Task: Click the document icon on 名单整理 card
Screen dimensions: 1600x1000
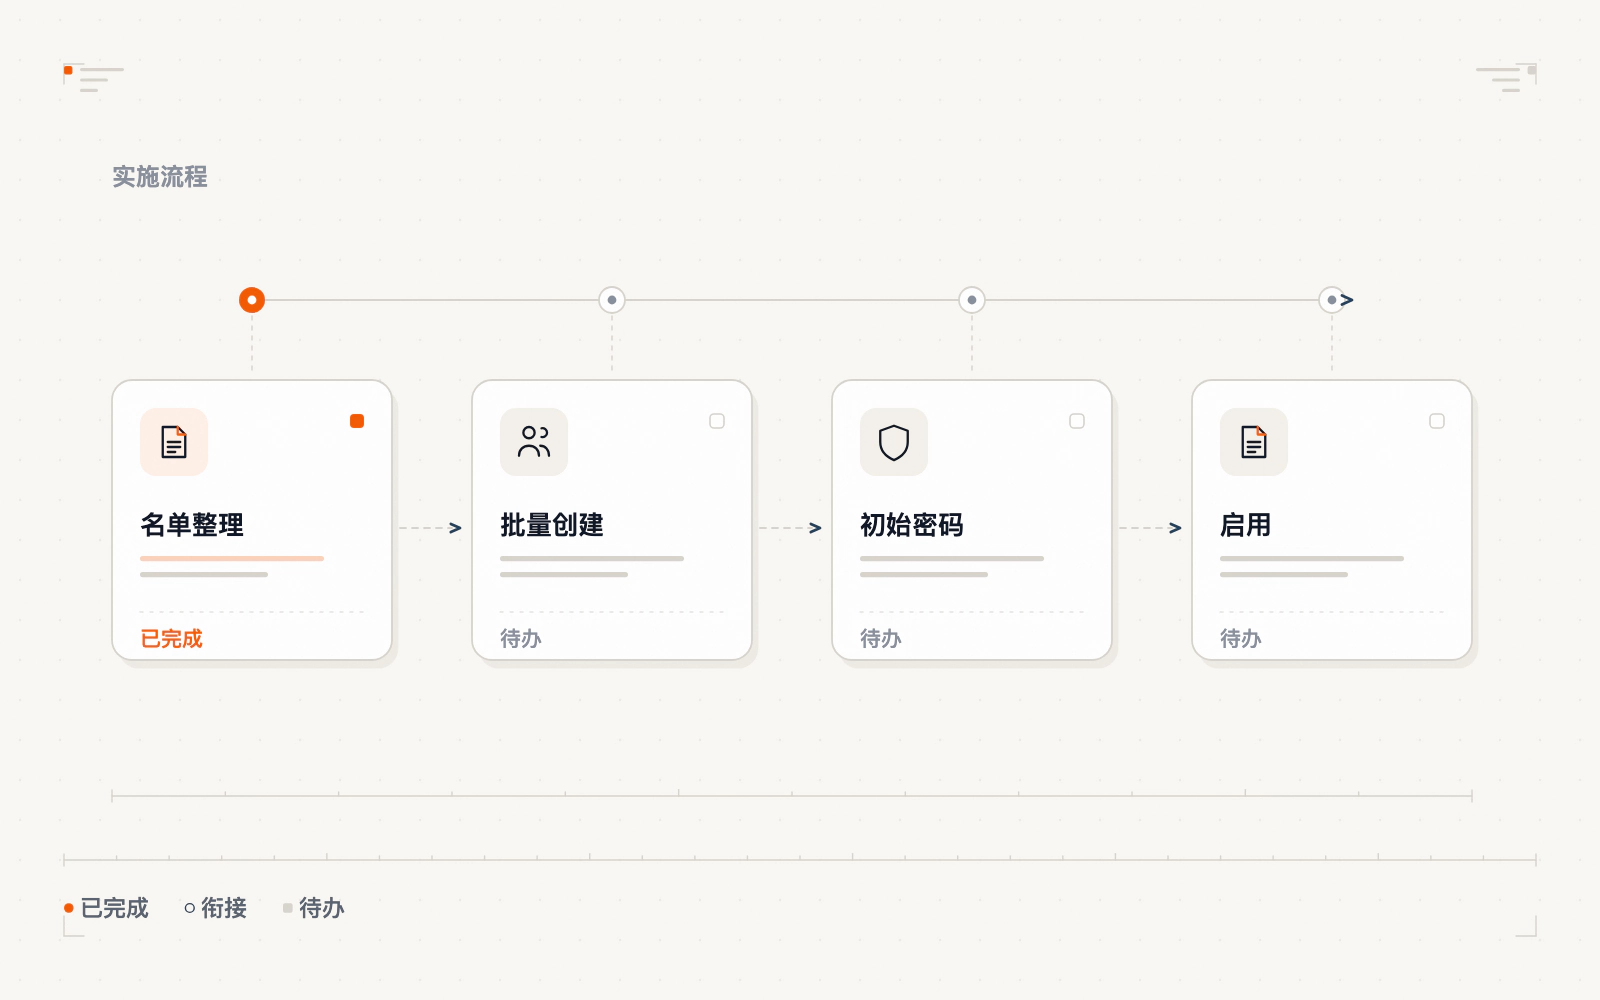Action: (x=174, y=442)
